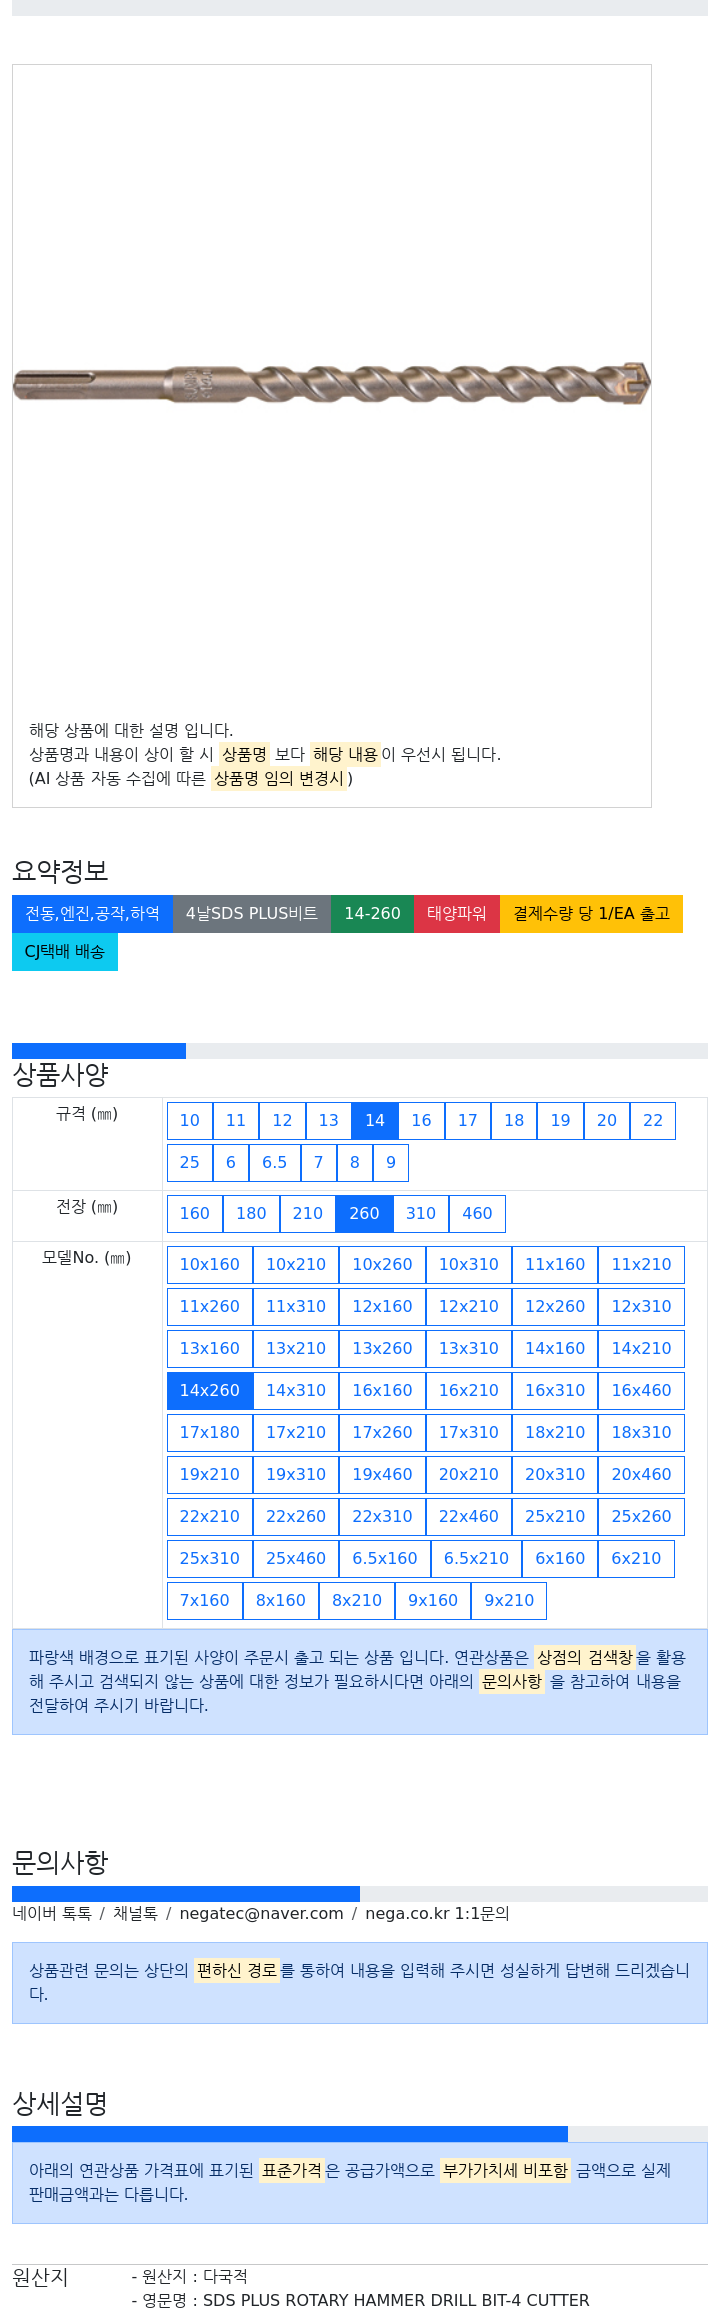Open model 10x160

click(x=210, y=1264)
